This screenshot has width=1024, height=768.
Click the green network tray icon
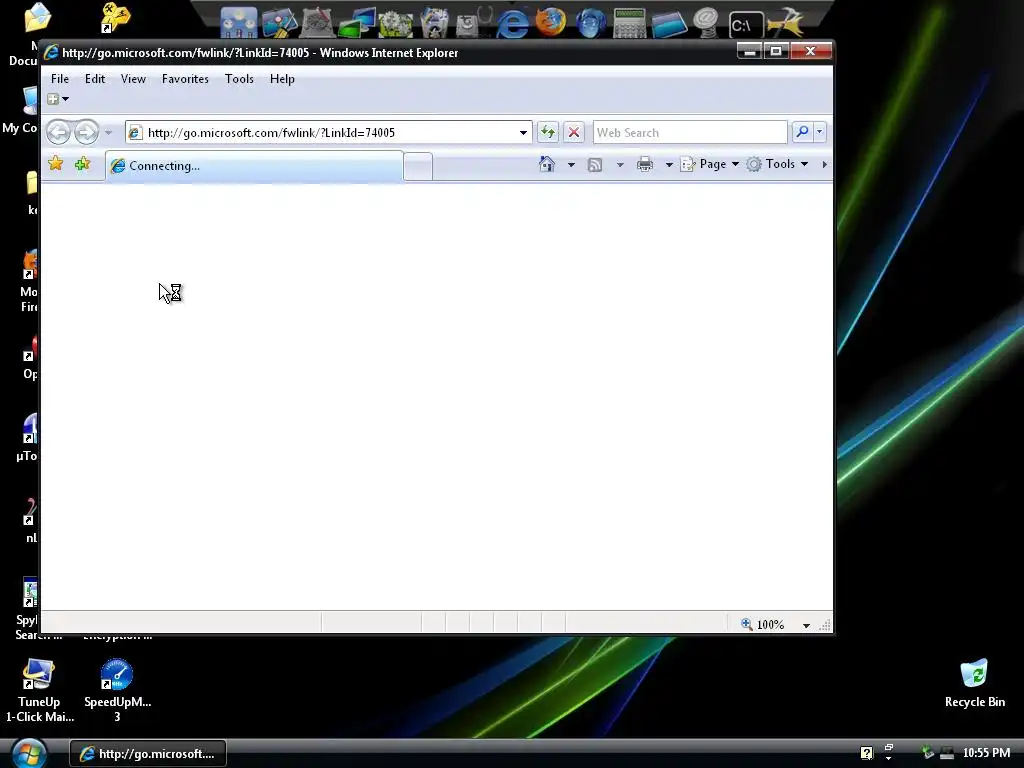pyautogui.click(x=927, y=753)
